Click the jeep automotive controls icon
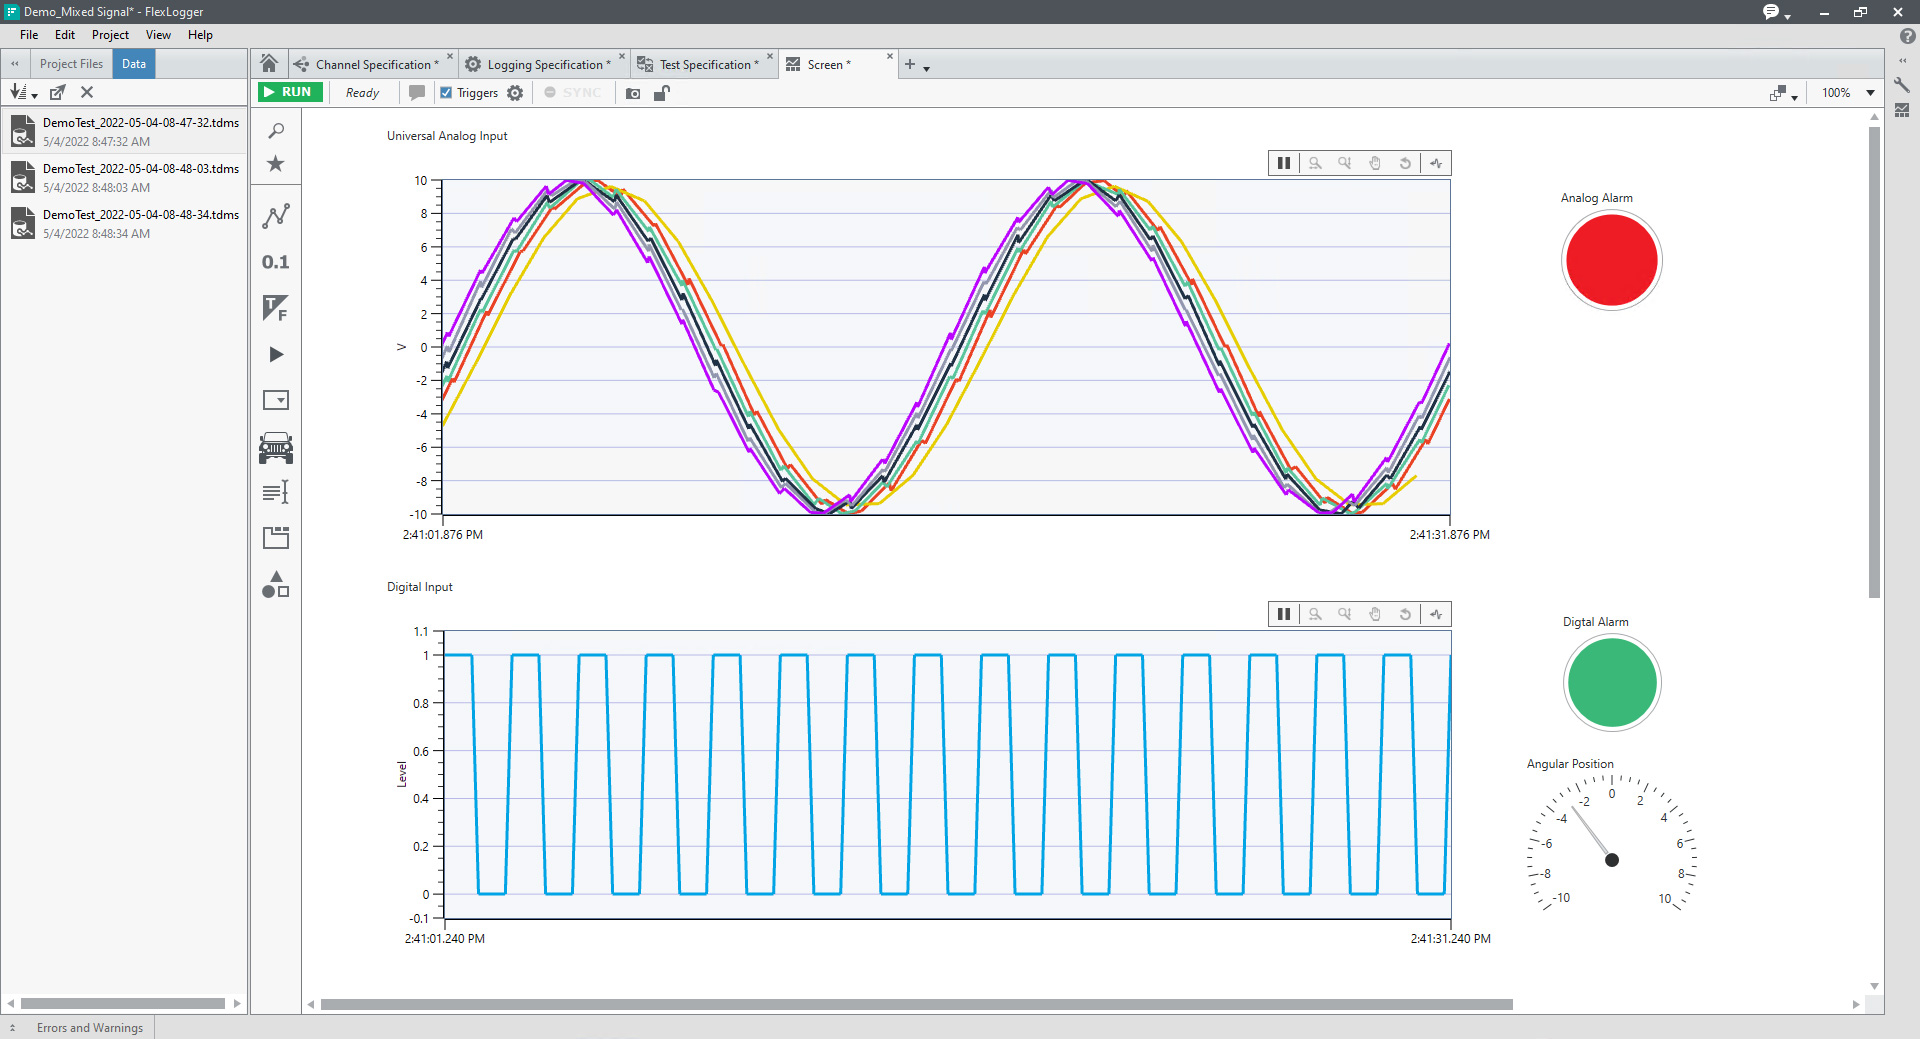This screenshot has height=1039, width=1920. point(275,448)
